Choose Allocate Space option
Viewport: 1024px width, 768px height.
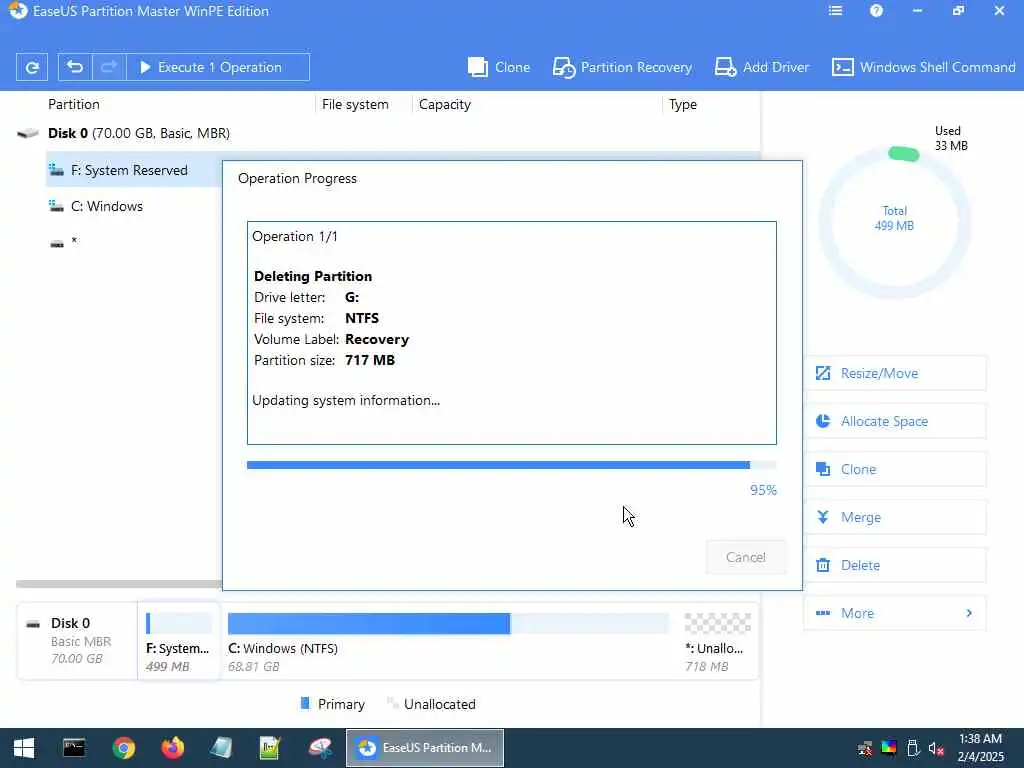(x=895, y=421)
